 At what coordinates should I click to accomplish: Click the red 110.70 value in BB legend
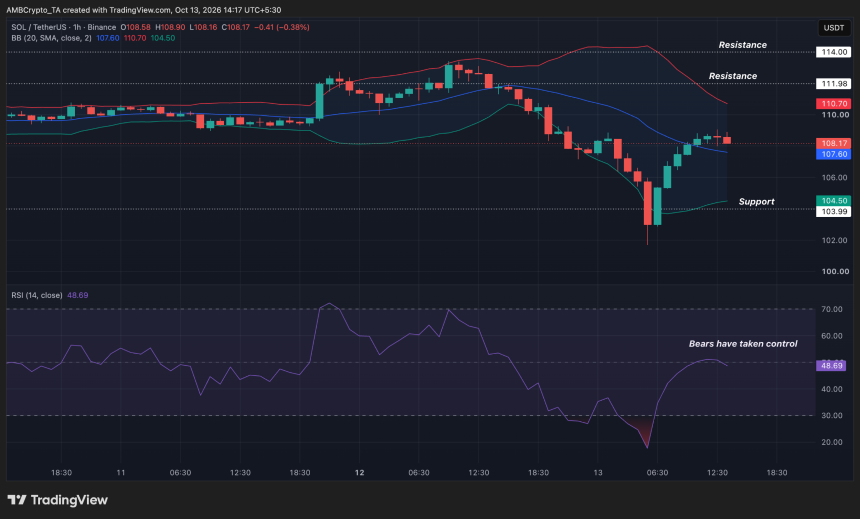[135, 38]
